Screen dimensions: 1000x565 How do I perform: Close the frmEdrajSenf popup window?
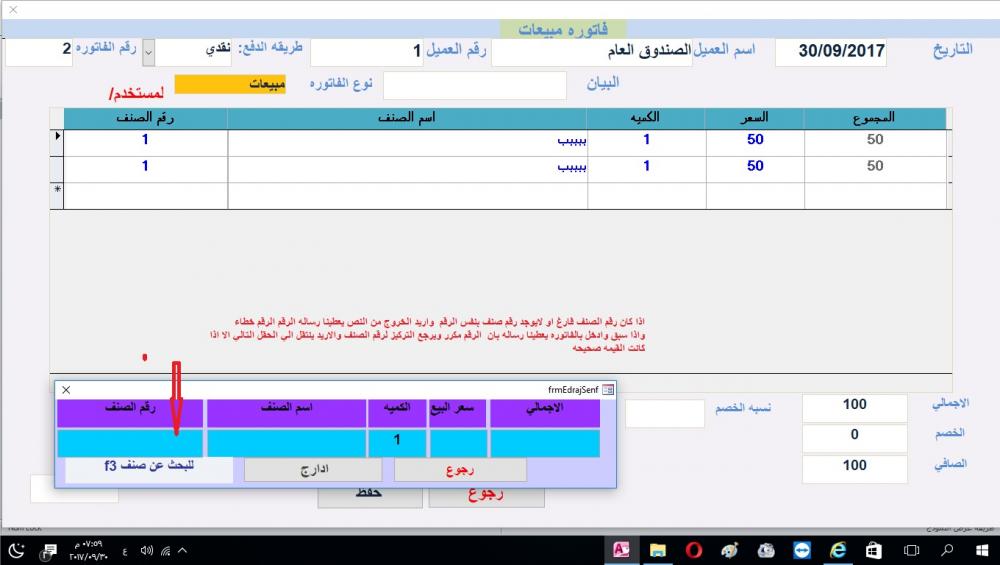tap(66, 390)
